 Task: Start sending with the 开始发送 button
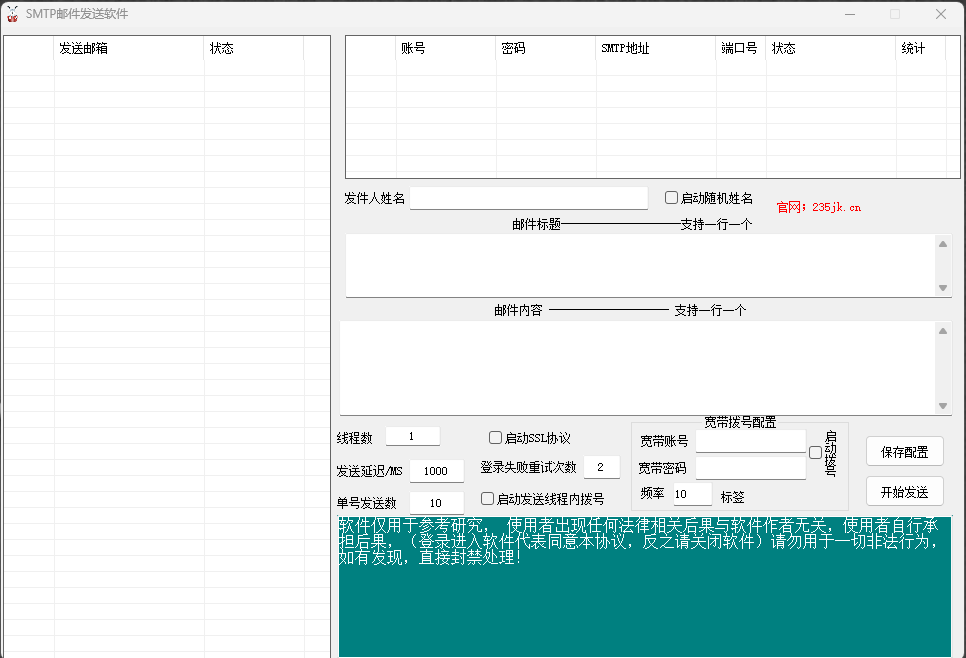[904, 492]
